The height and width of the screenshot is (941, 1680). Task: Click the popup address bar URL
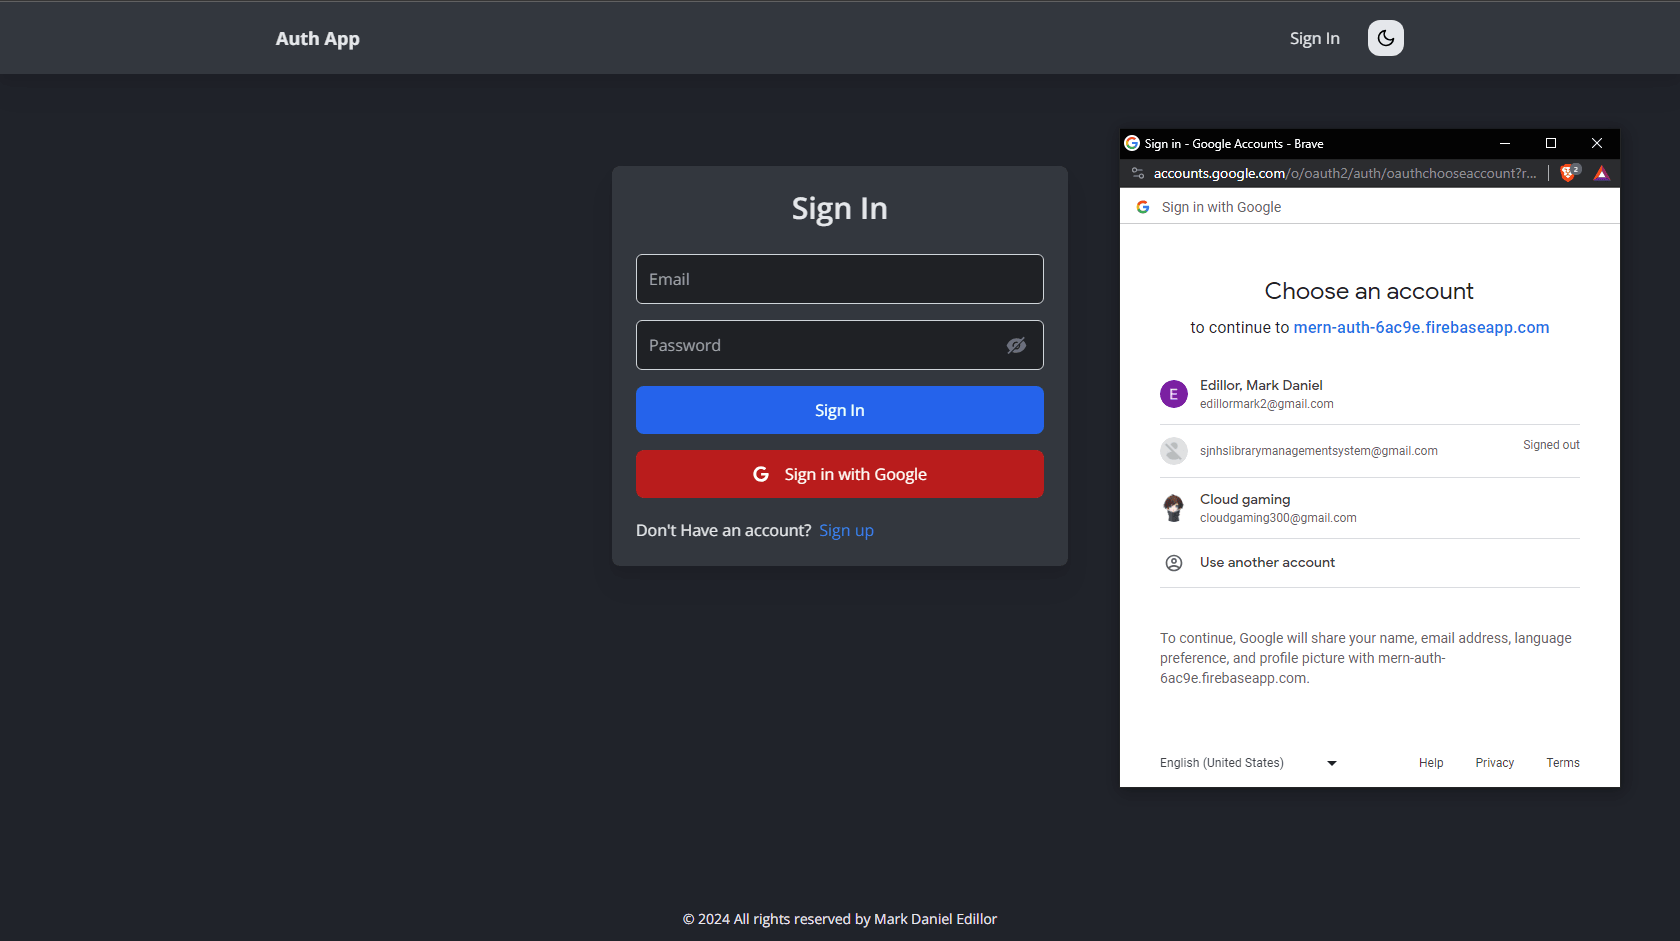(1345, 173)
